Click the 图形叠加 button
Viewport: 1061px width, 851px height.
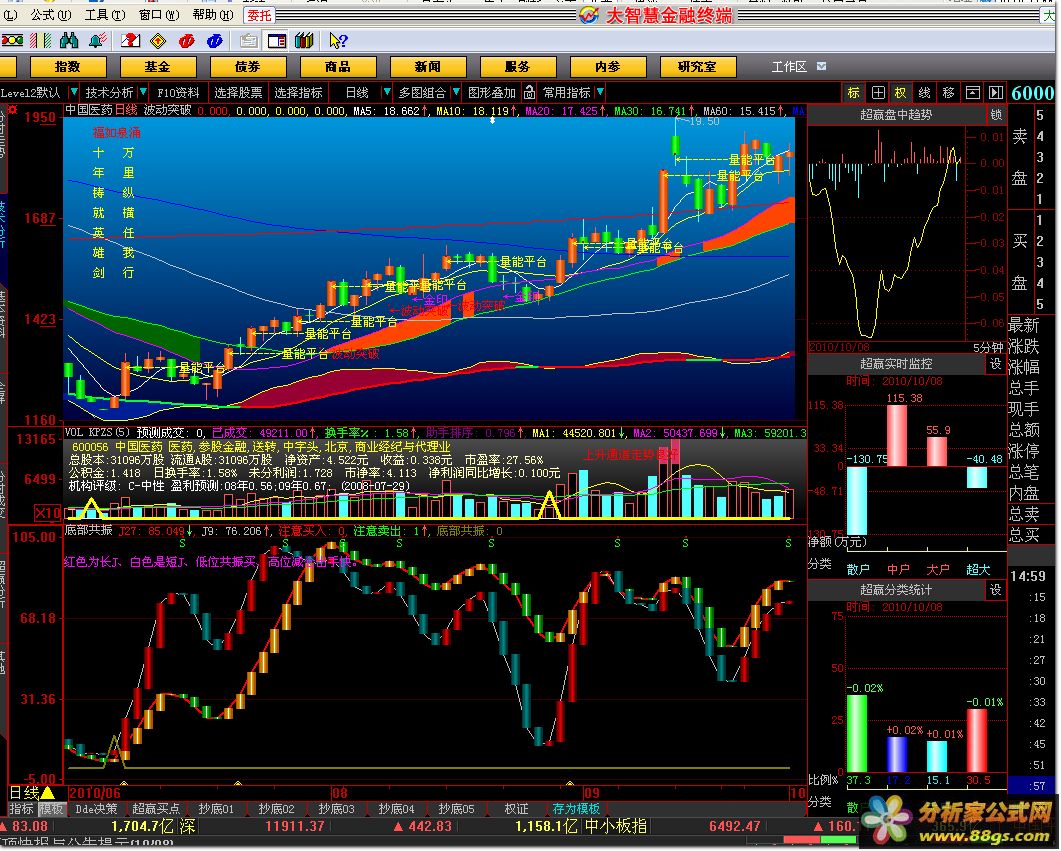pyautogui.click(x=492, y=93)
